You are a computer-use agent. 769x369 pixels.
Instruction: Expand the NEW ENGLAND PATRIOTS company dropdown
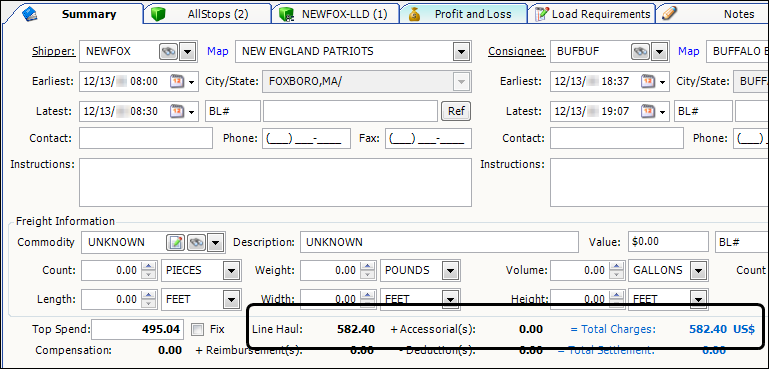pos(461,52)
